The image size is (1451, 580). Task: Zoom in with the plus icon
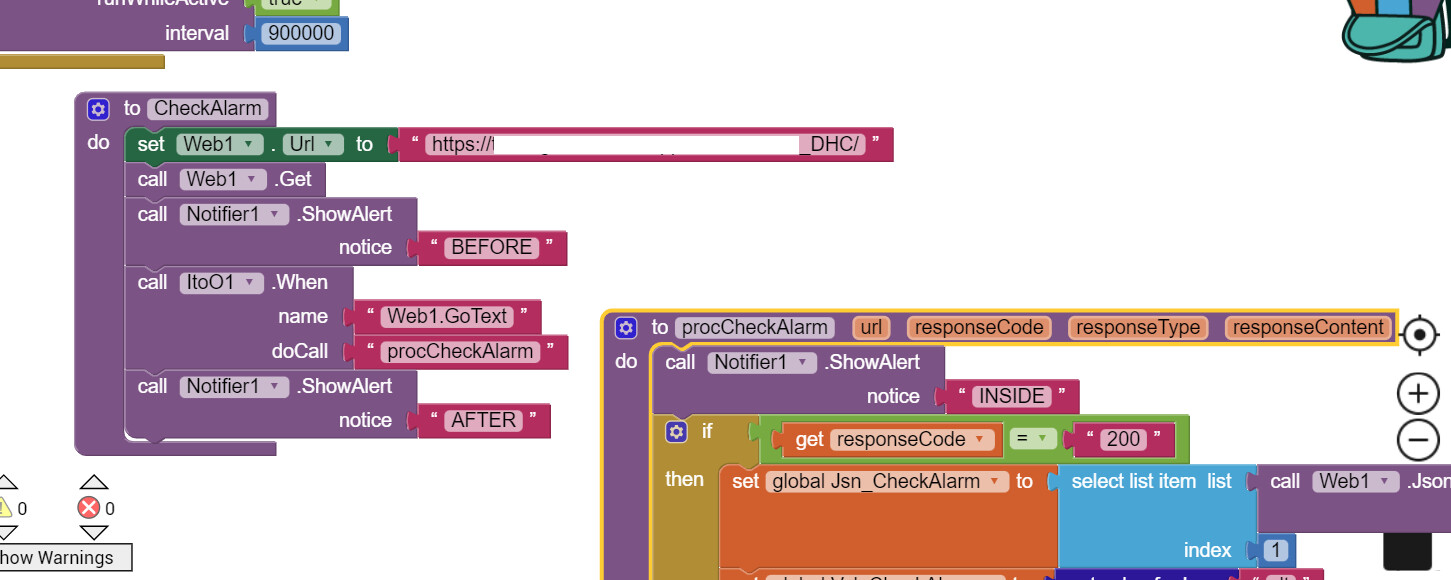click(x=1418, y=394)
